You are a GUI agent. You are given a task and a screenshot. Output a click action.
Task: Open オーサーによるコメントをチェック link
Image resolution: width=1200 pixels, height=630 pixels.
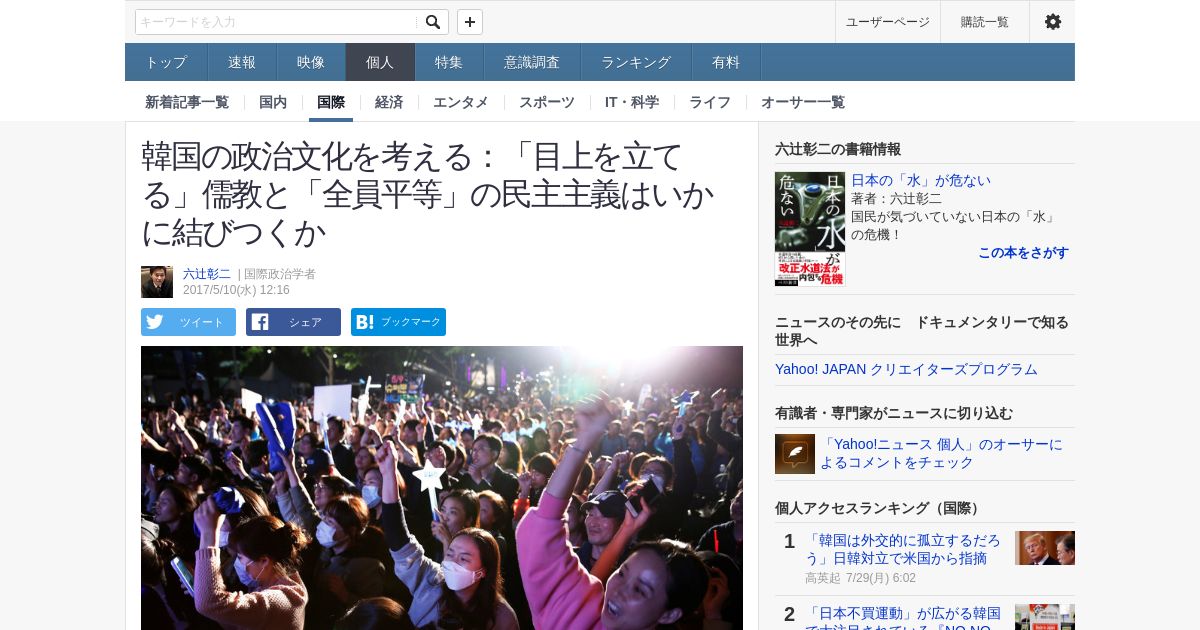[941, 454]
